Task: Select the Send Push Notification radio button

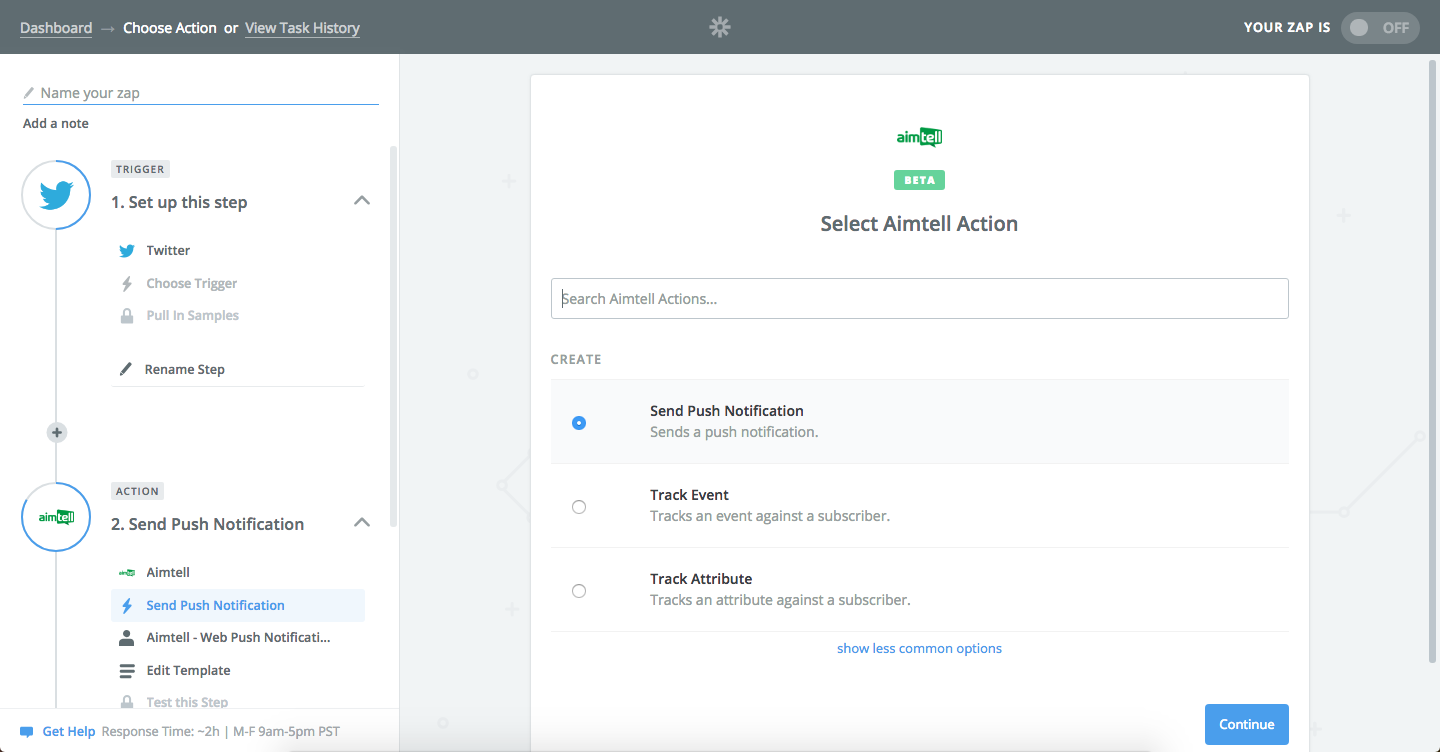Action: coord(579,423)
